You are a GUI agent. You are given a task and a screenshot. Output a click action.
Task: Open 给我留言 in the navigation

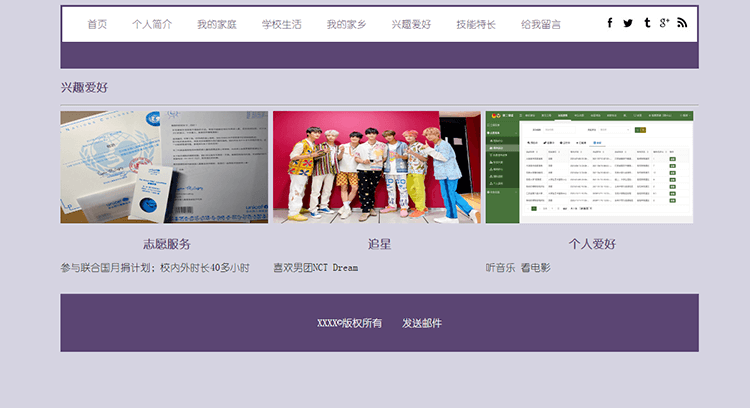click(x=541, y=24)
